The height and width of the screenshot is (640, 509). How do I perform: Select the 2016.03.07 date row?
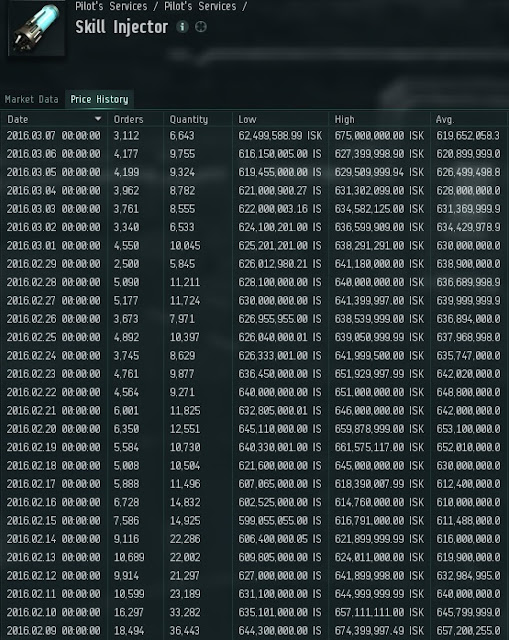point(254,136)
